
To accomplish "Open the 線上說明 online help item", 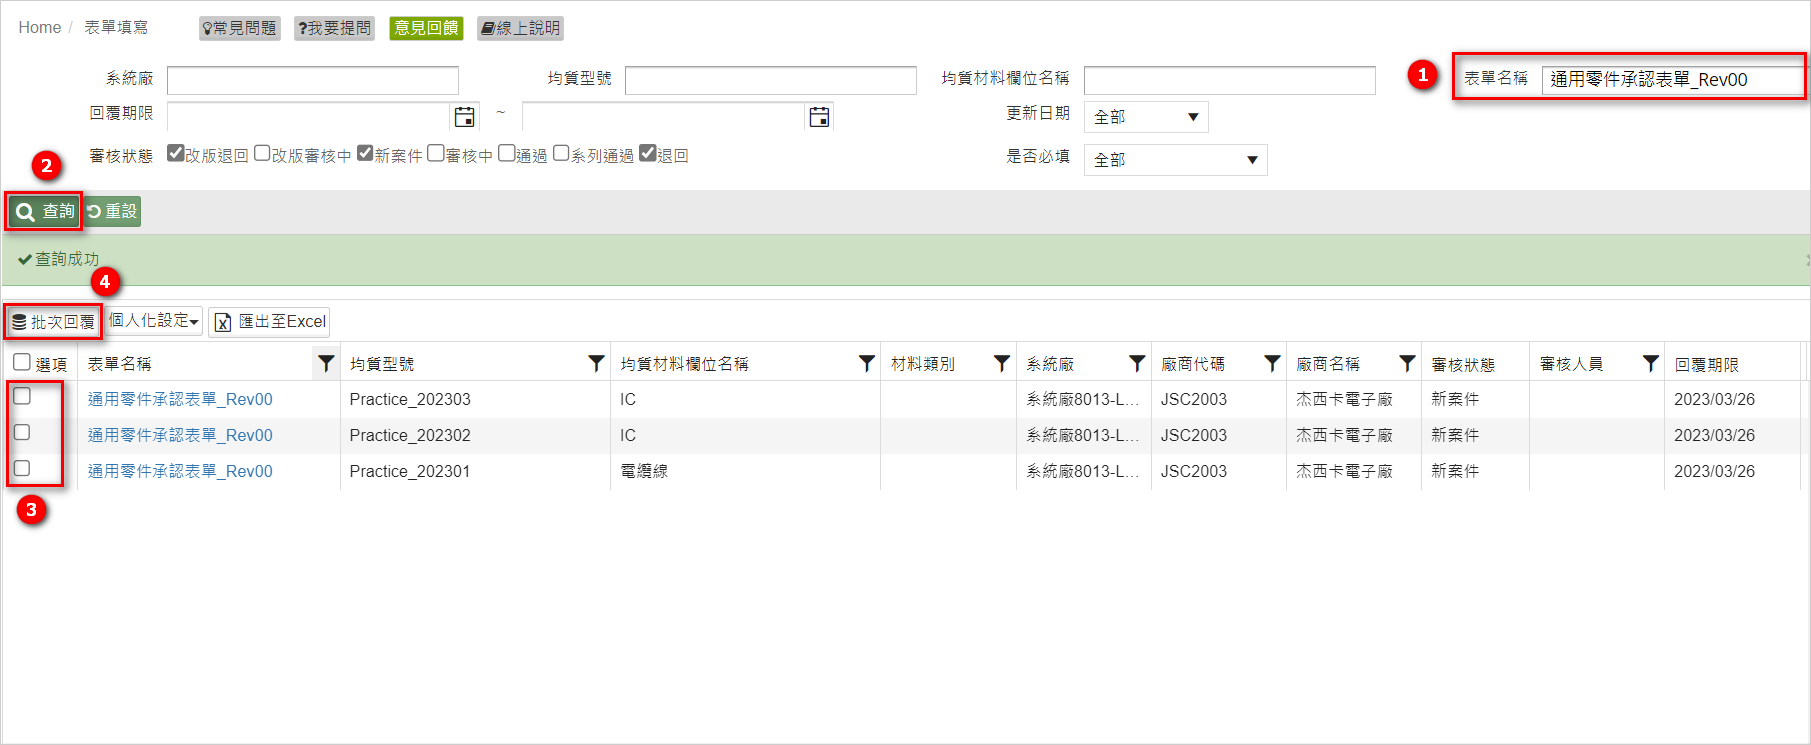I will 520,28.
